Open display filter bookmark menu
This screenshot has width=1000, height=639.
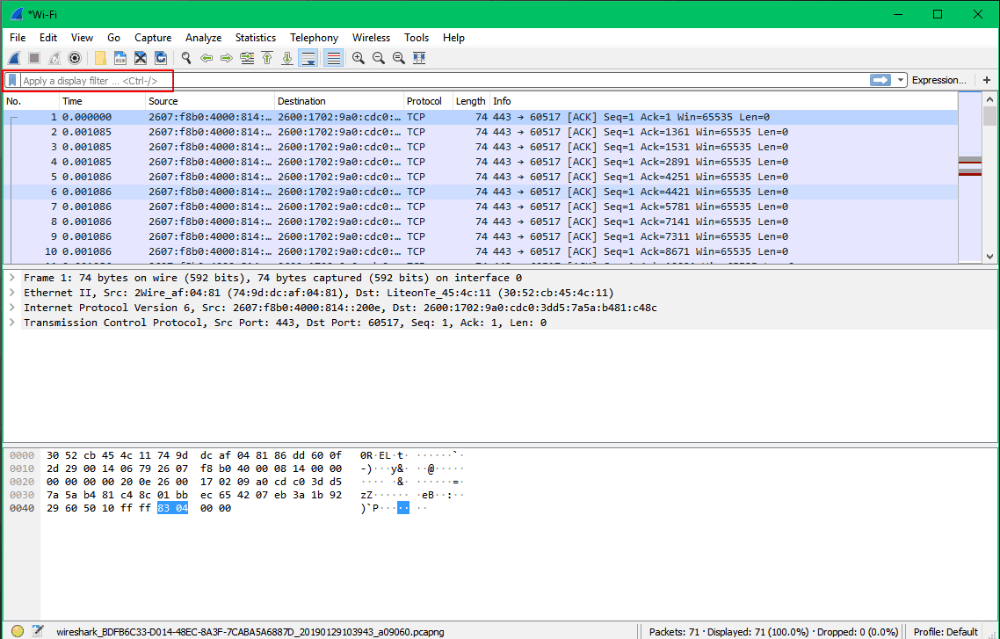coord(12,80)
